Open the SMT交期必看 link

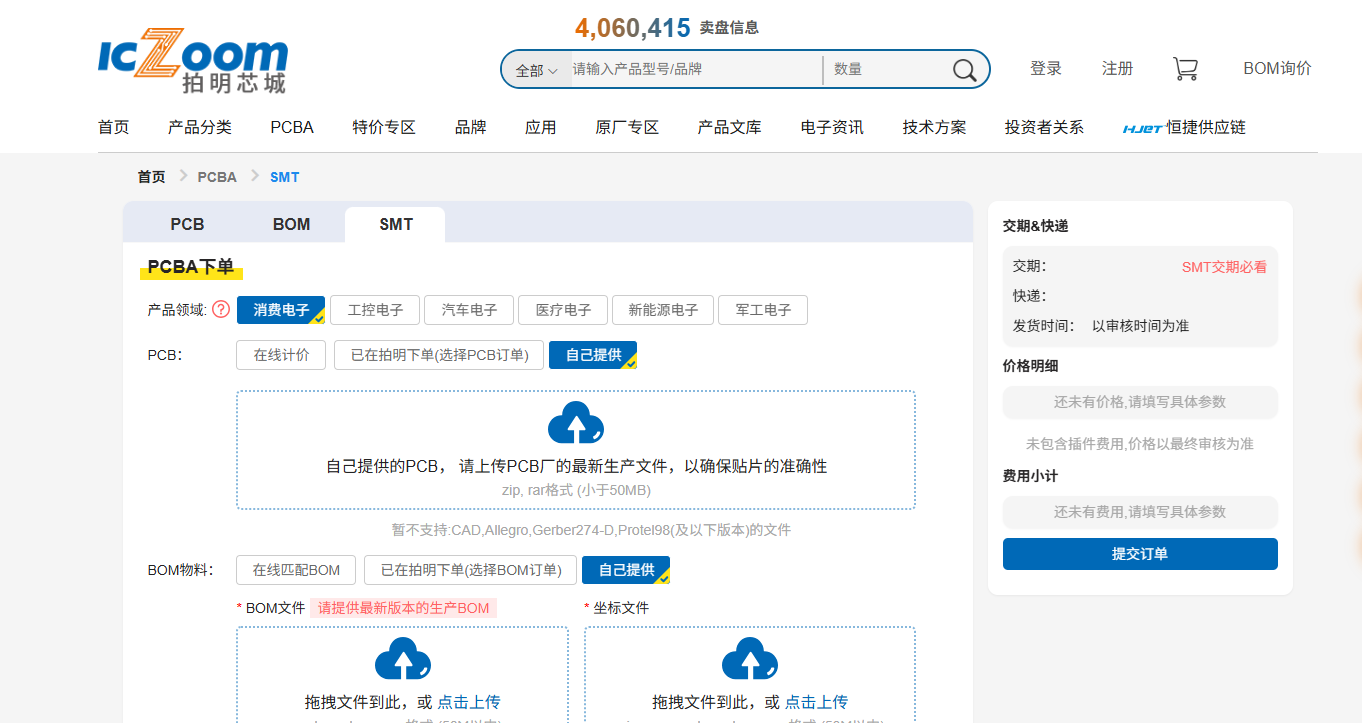[1224, 267]
